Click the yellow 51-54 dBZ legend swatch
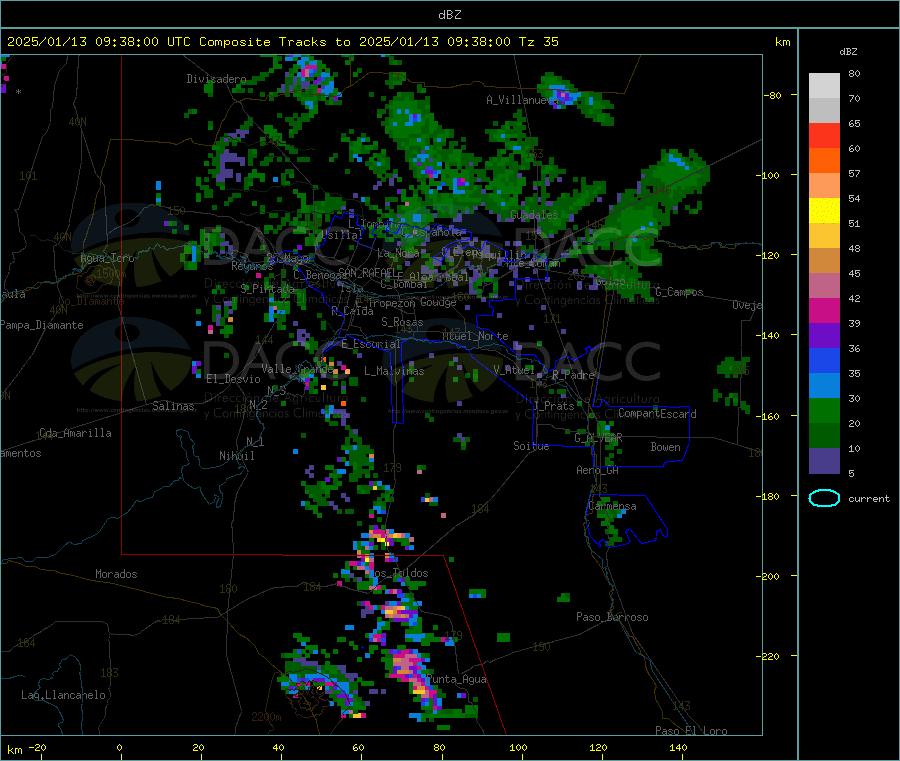The image size is (900, 761). coord(824,211)
